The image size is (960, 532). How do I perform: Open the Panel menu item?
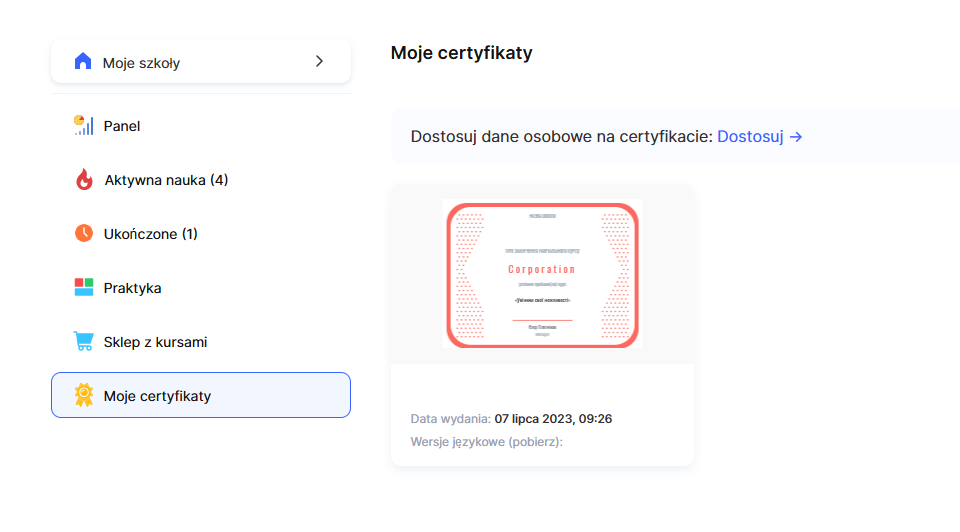pos(122,126)
